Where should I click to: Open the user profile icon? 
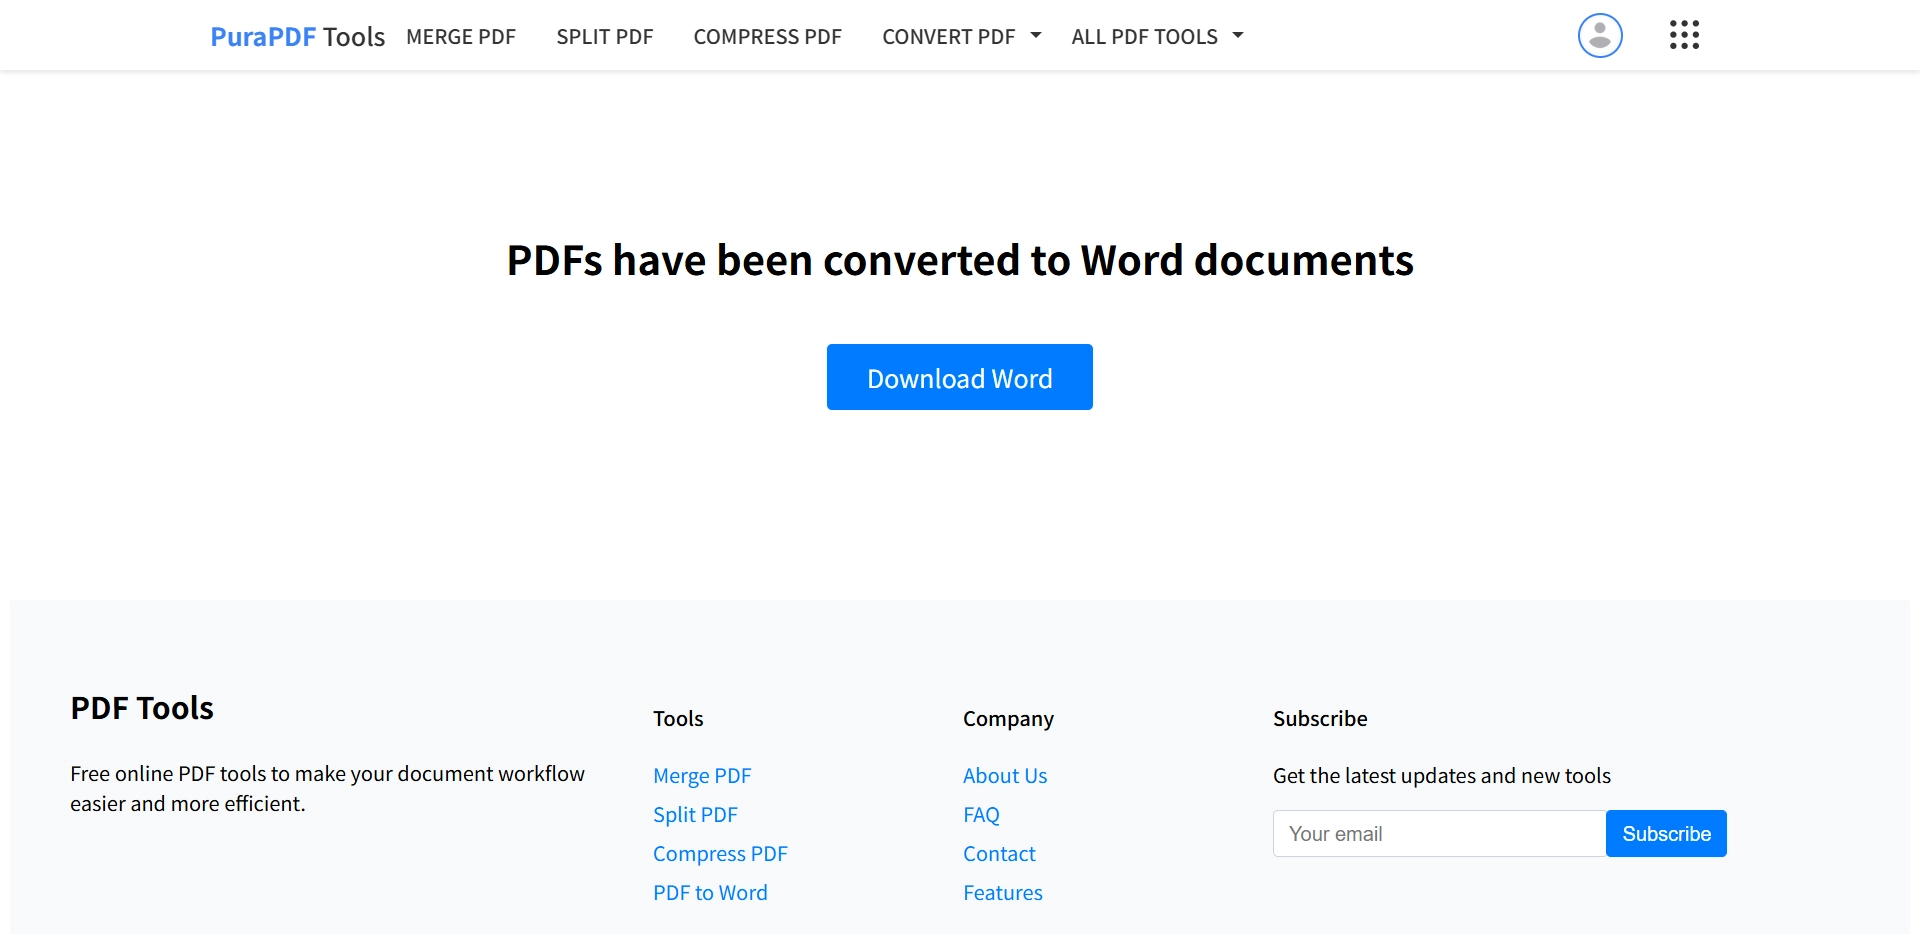[x=1599, y=35]
